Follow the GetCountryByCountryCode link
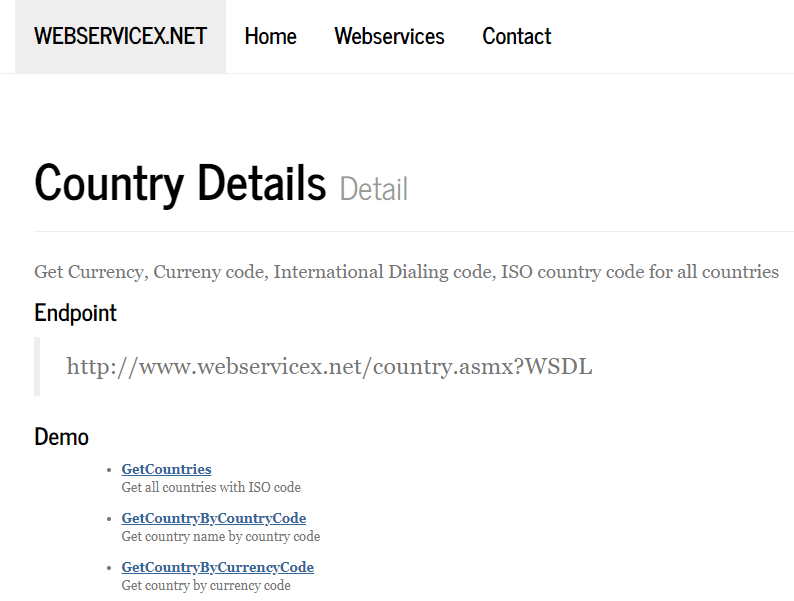The image size is (794, 601). (x=214, y=518)
